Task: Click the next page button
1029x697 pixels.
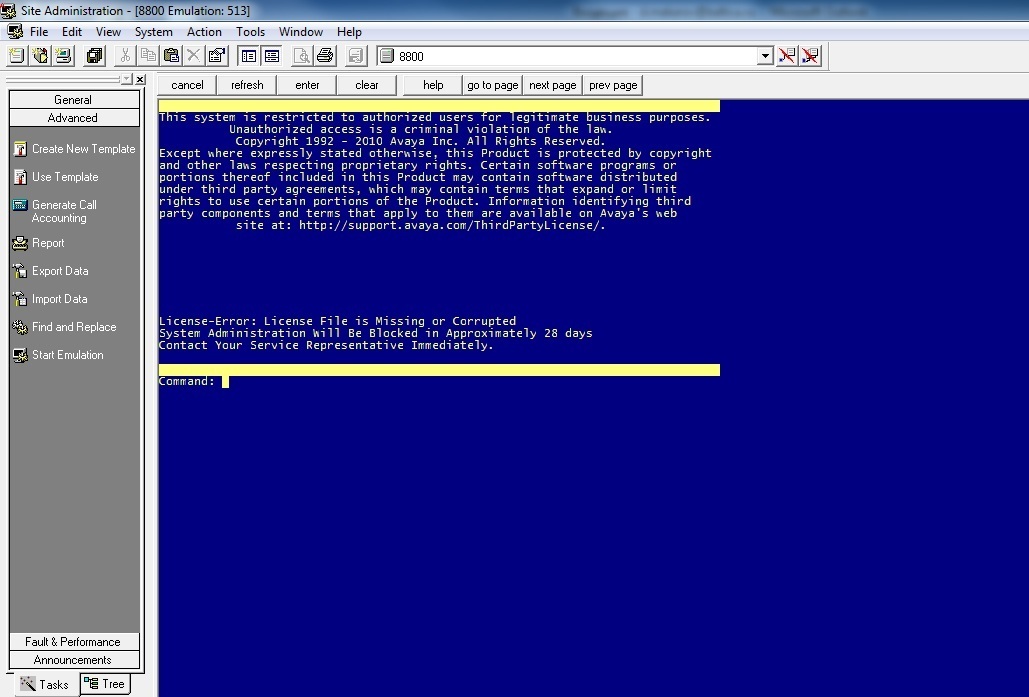Action: (x=553, y=85)
